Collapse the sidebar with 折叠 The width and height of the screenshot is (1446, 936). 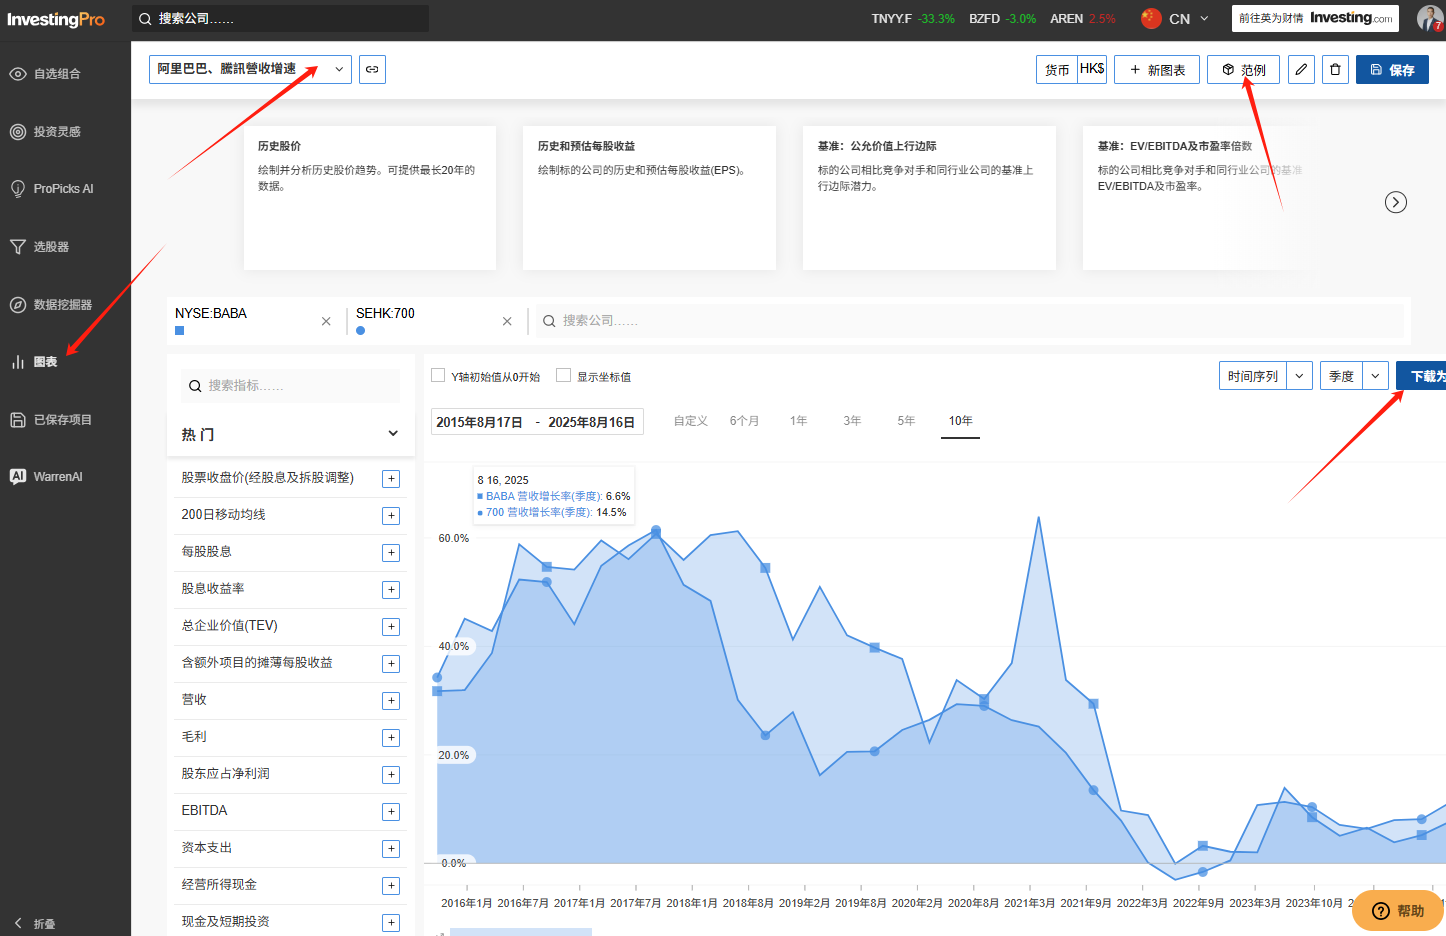35,924
